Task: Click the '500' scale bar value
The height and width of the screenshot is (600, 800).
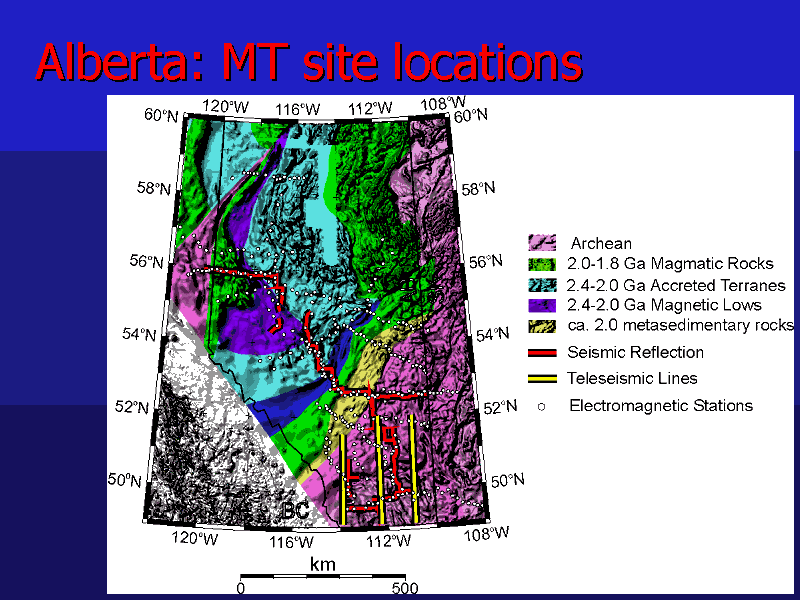Action: 405,588
